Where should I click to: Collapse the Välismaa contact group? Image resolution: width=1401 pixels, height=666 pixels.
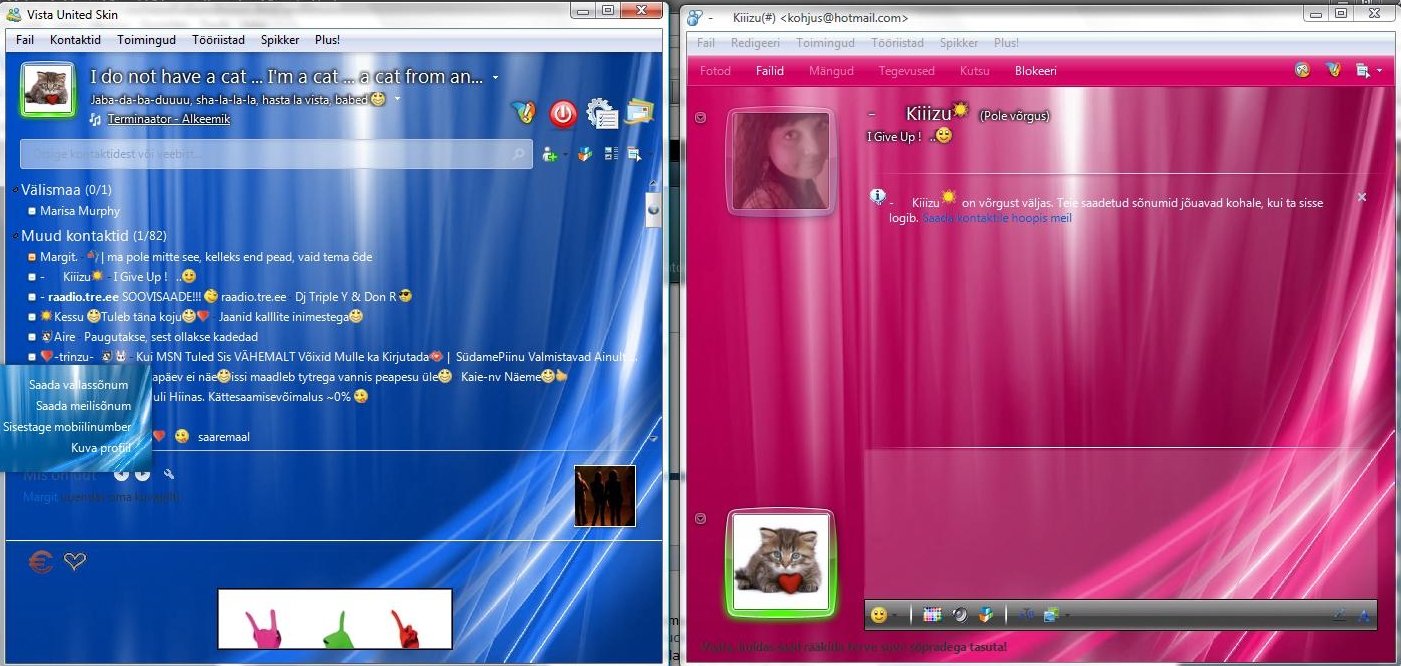point(16,190)
